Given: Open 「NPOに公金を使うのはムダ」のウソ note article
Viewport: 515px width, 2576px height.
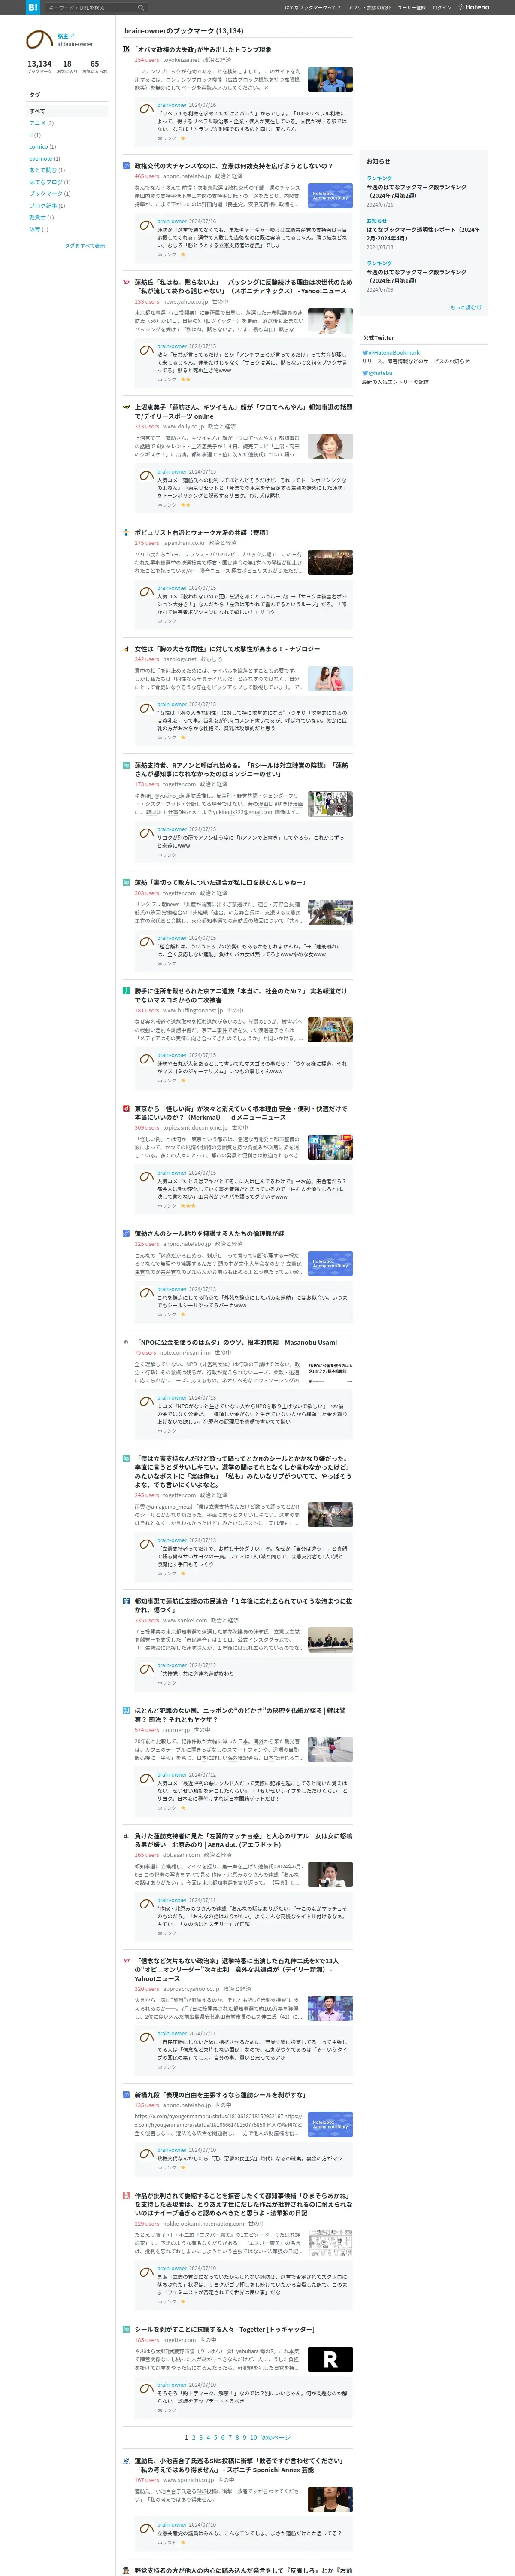Looking at the screenshot, I should tap(236, 1343).
